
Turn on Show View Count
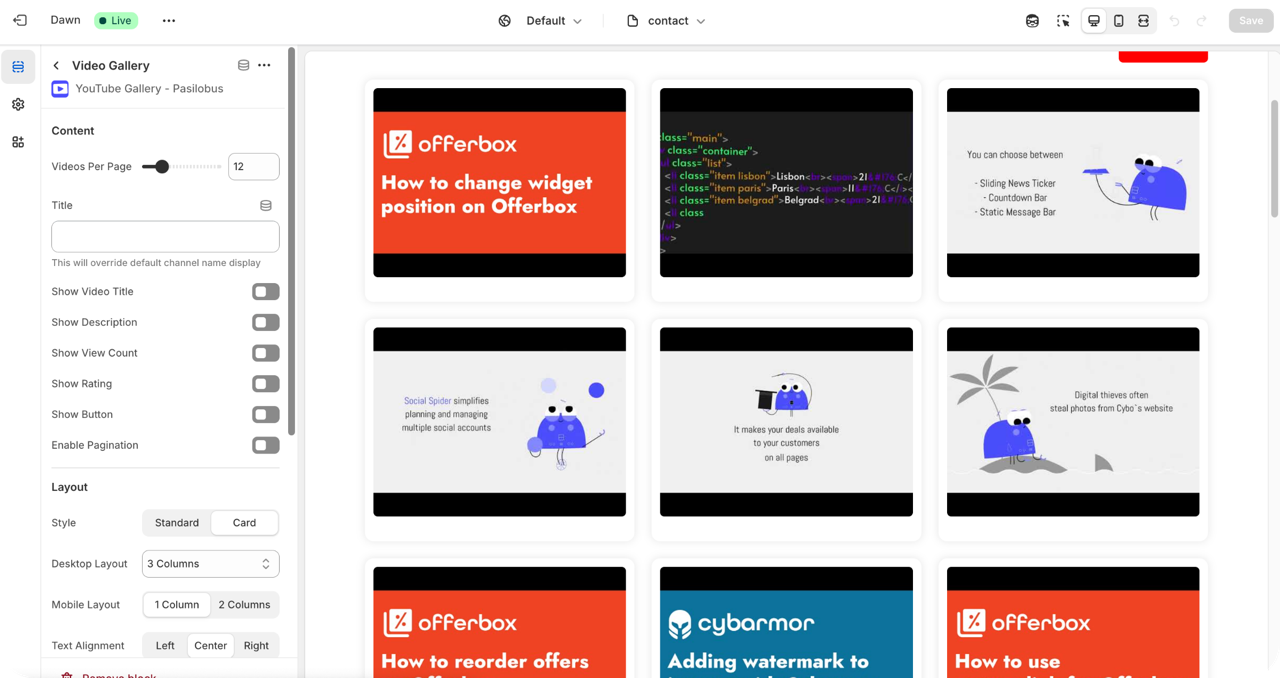(265, 353)
